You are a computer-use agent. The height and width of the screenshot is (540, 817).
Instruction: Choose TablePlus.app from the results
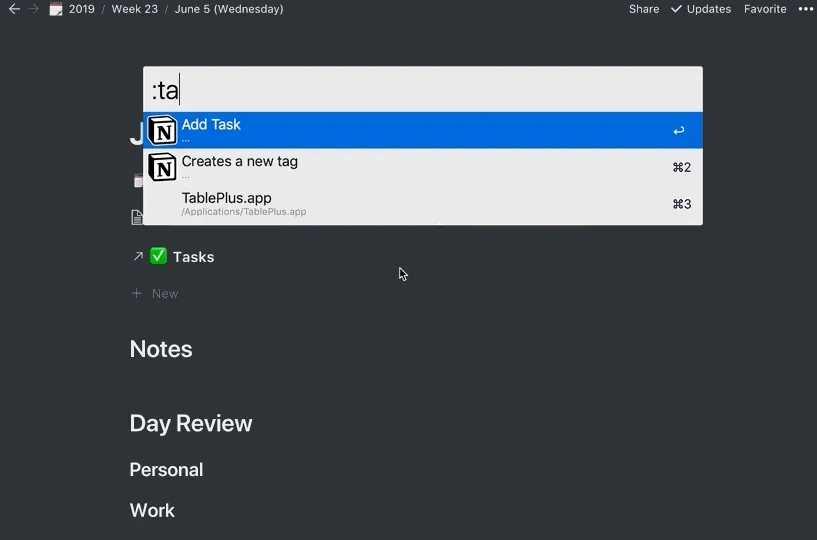click(x=423, y=204)
